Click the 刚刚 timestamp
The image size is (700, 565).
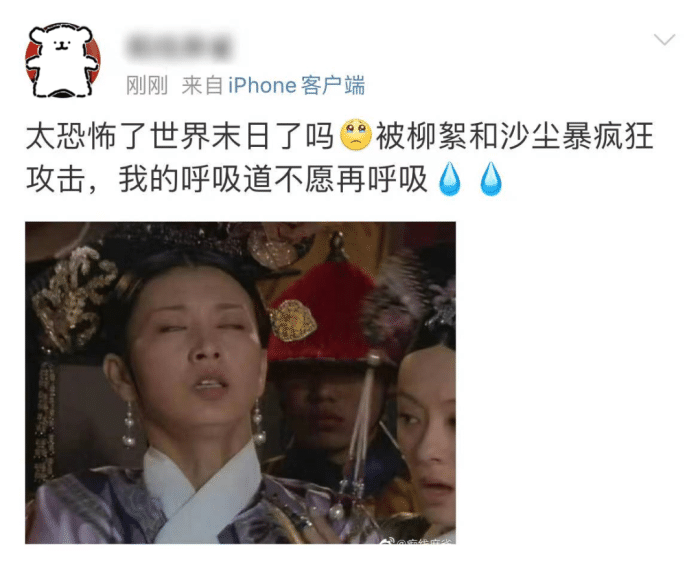146,85
